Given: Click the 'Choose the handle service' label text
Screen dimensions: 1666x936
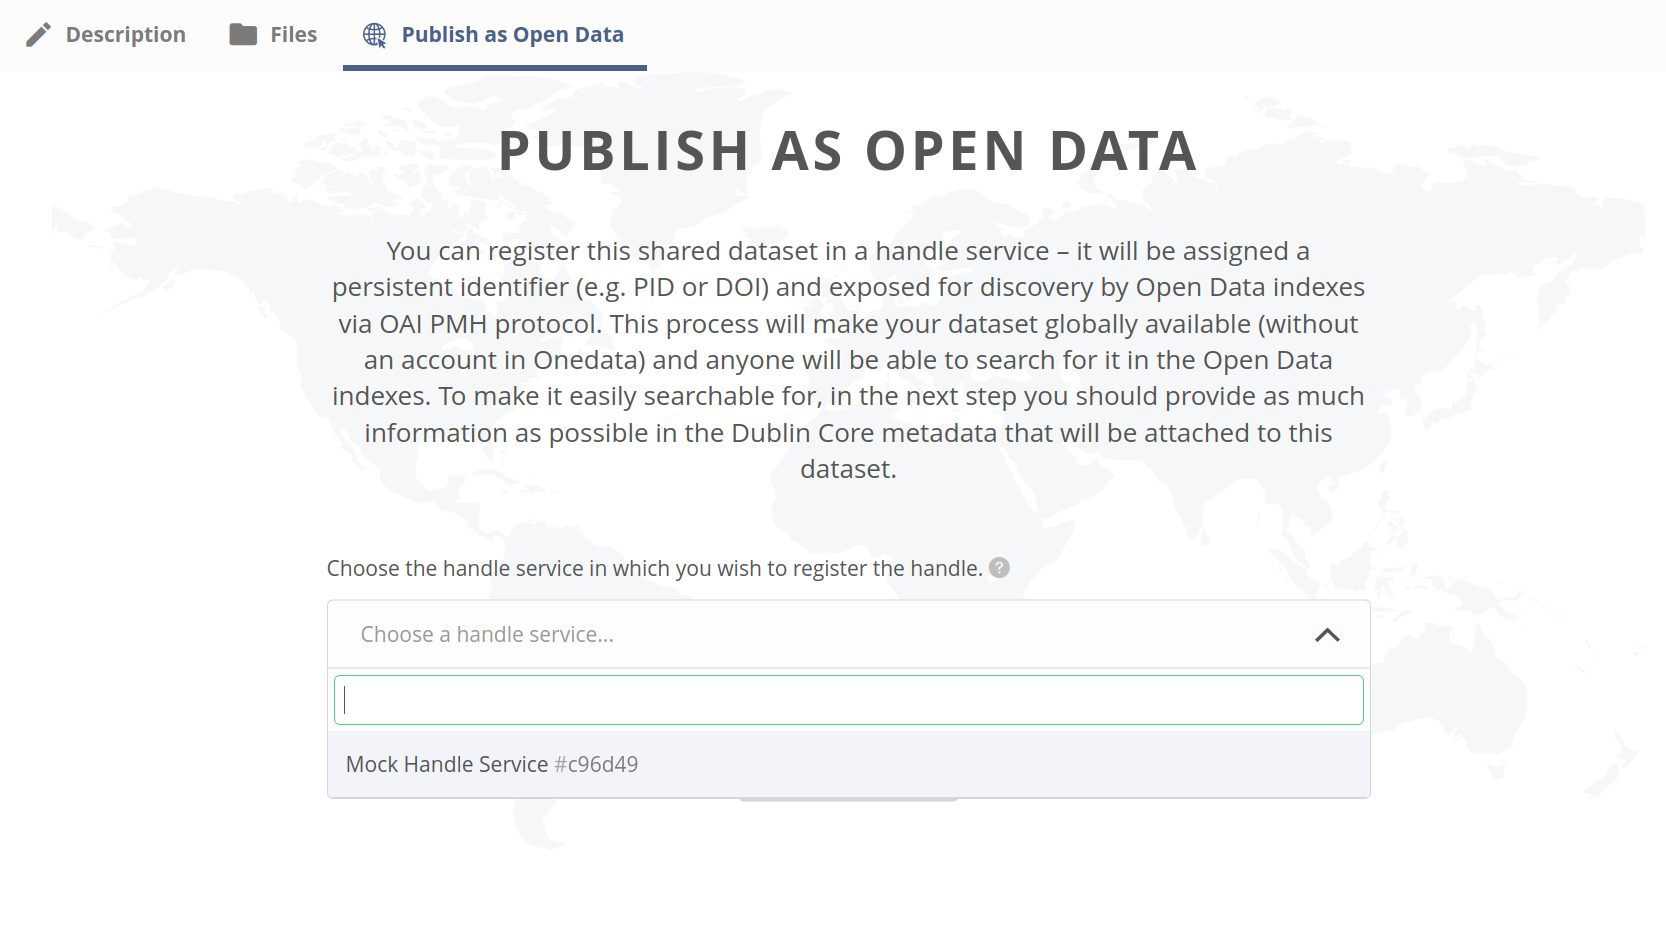Looking at the screenshot, I should [655, 568].
